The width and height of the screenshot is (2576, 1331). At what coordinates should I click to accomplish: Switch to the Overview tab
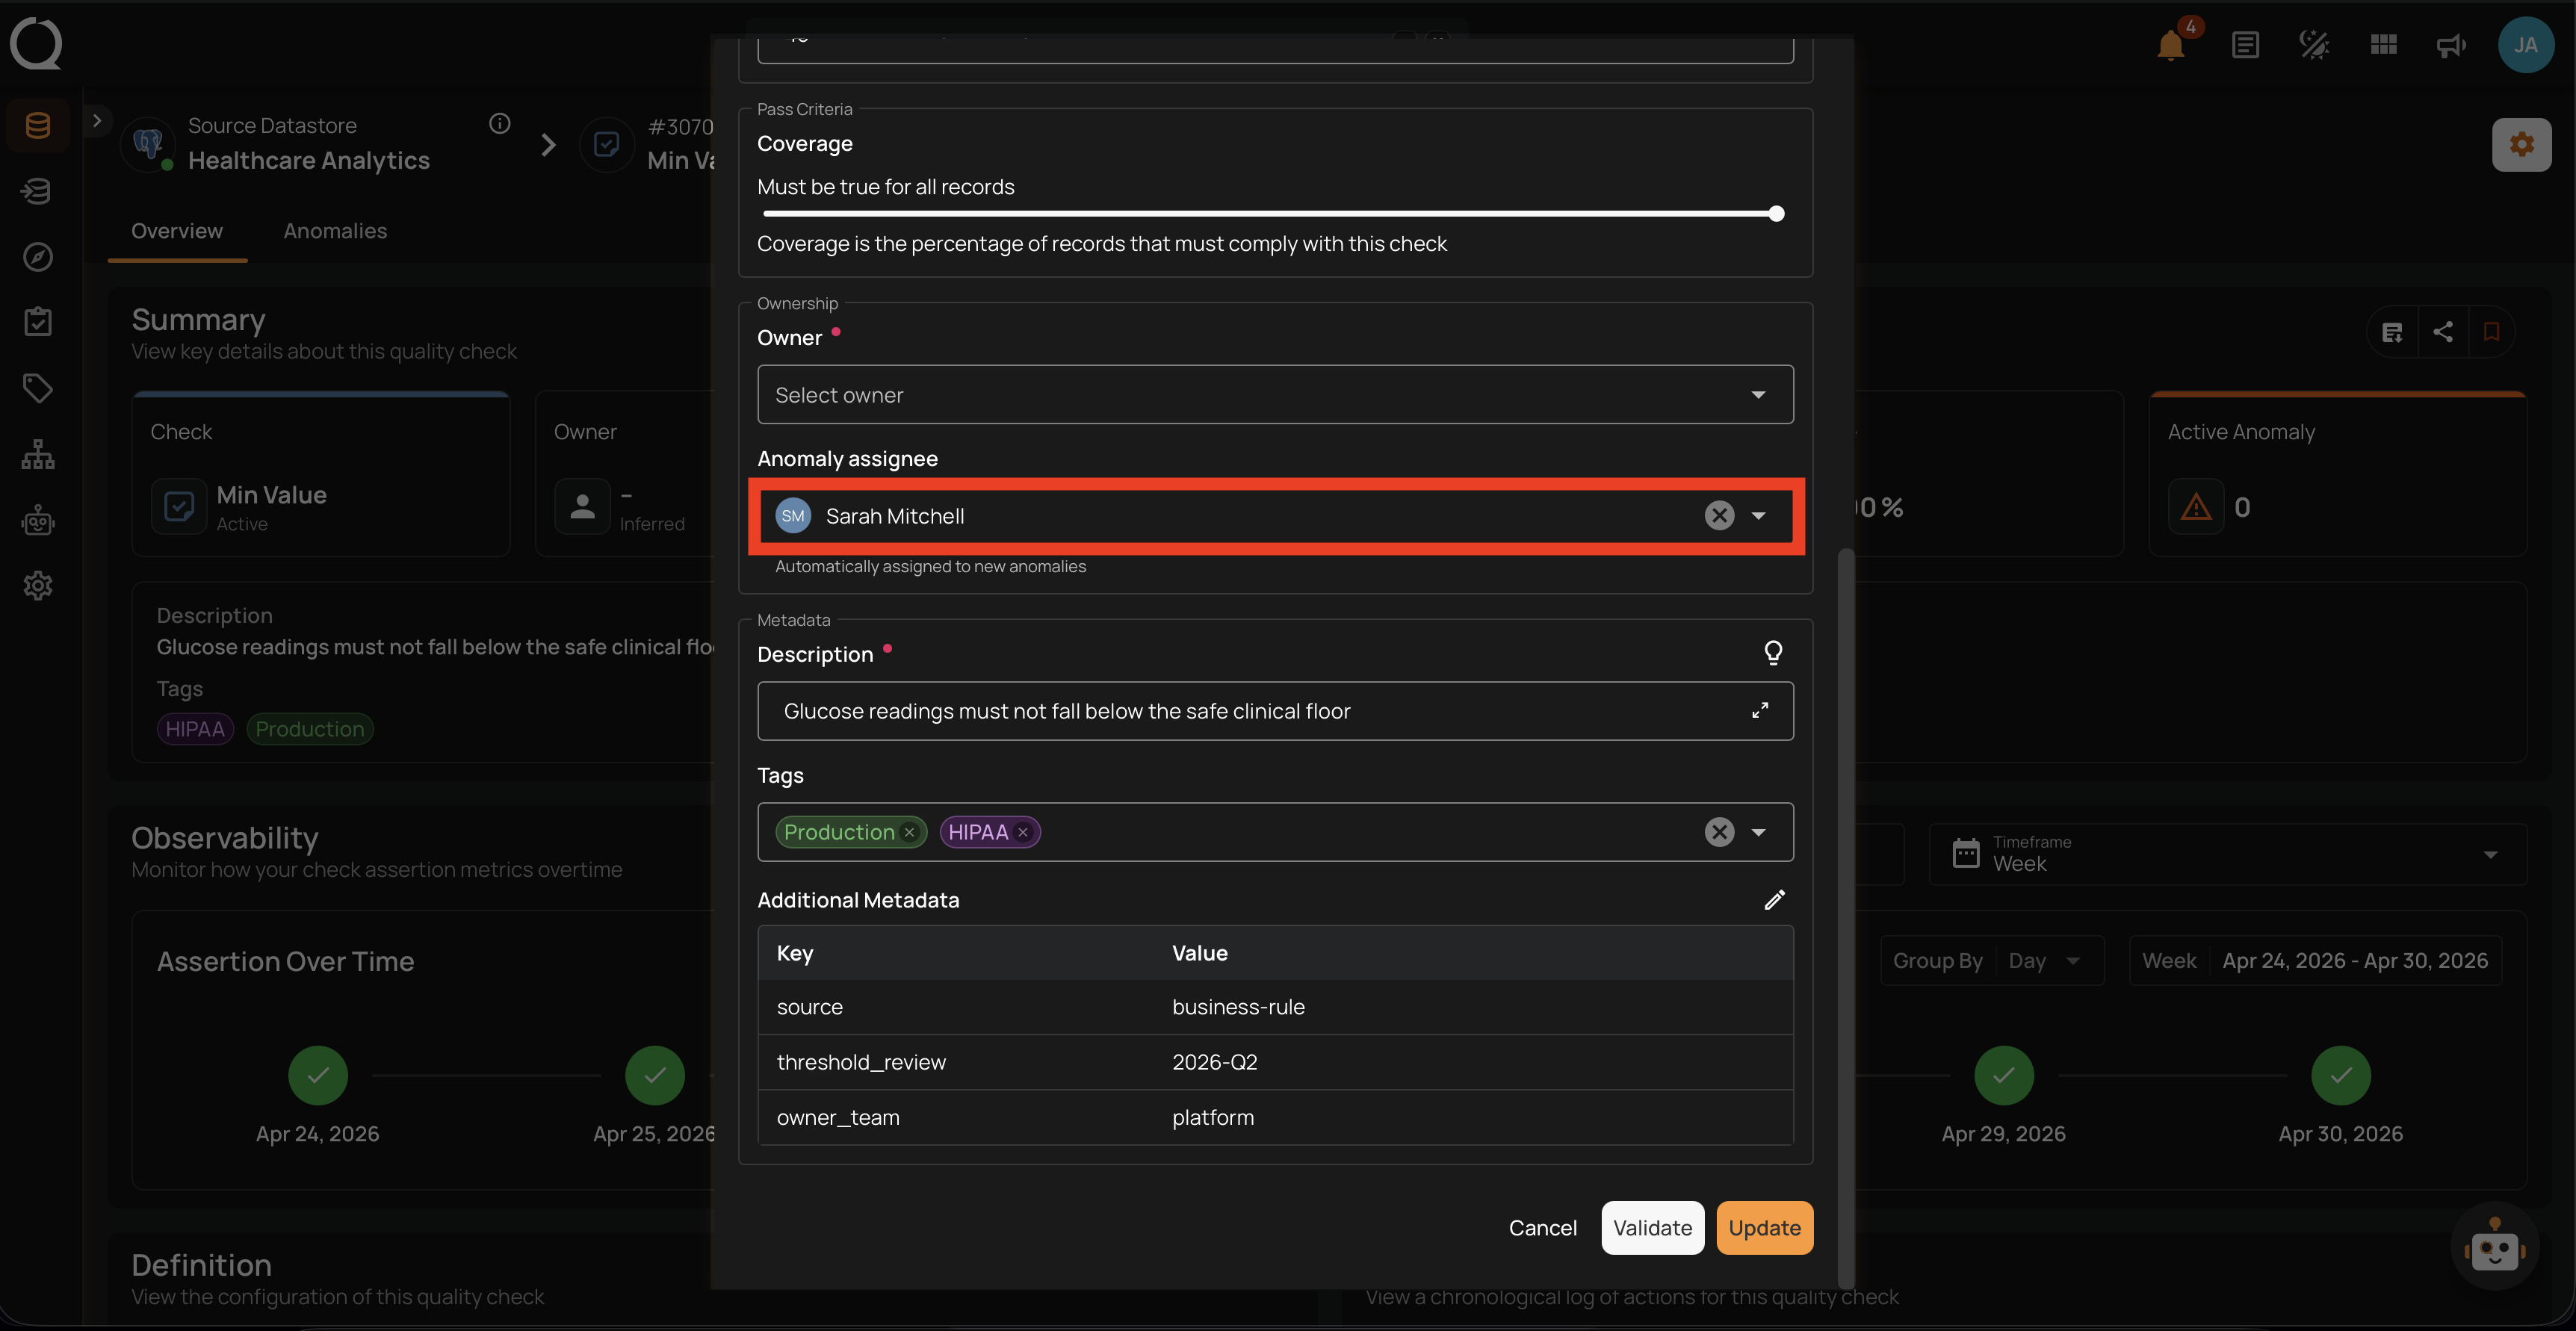coord(177,231)
